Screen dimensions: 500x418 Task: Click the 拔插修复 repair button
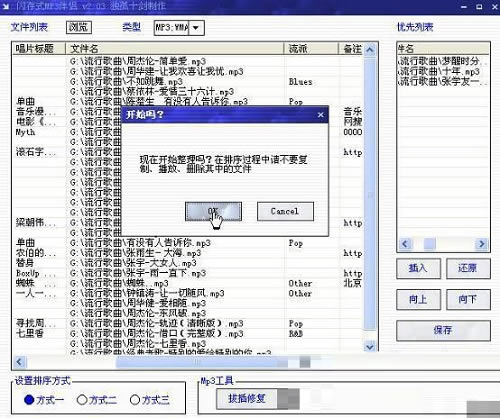tap(247, 399)
